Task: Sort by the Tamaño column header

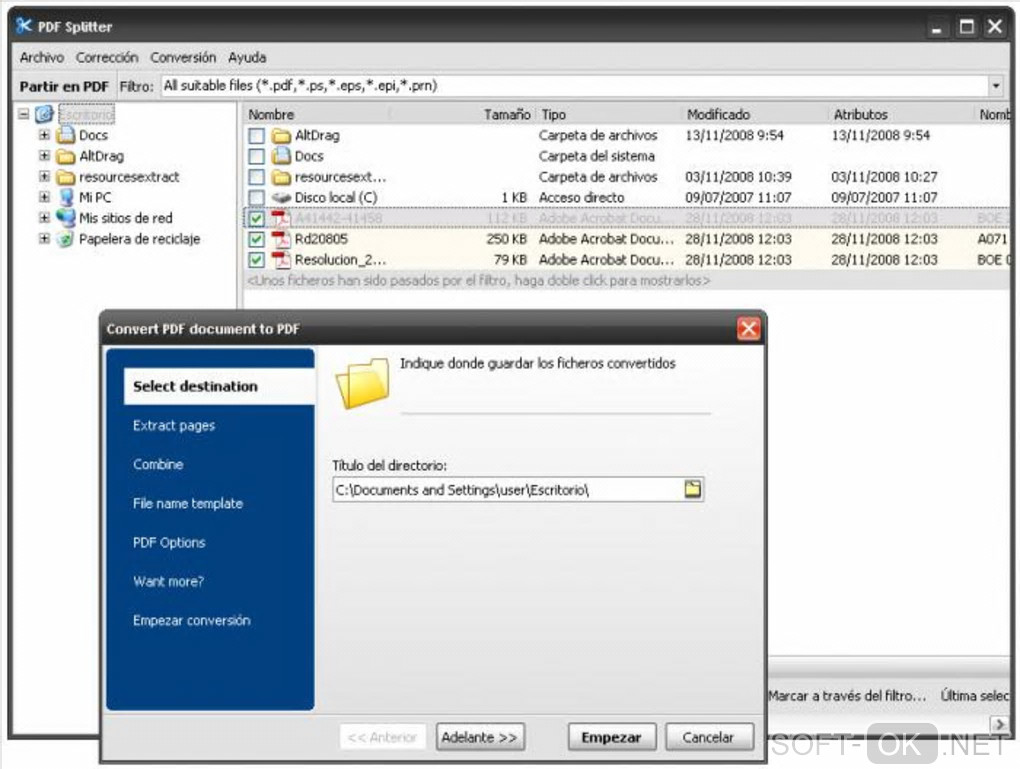Action: click(505, 115)
